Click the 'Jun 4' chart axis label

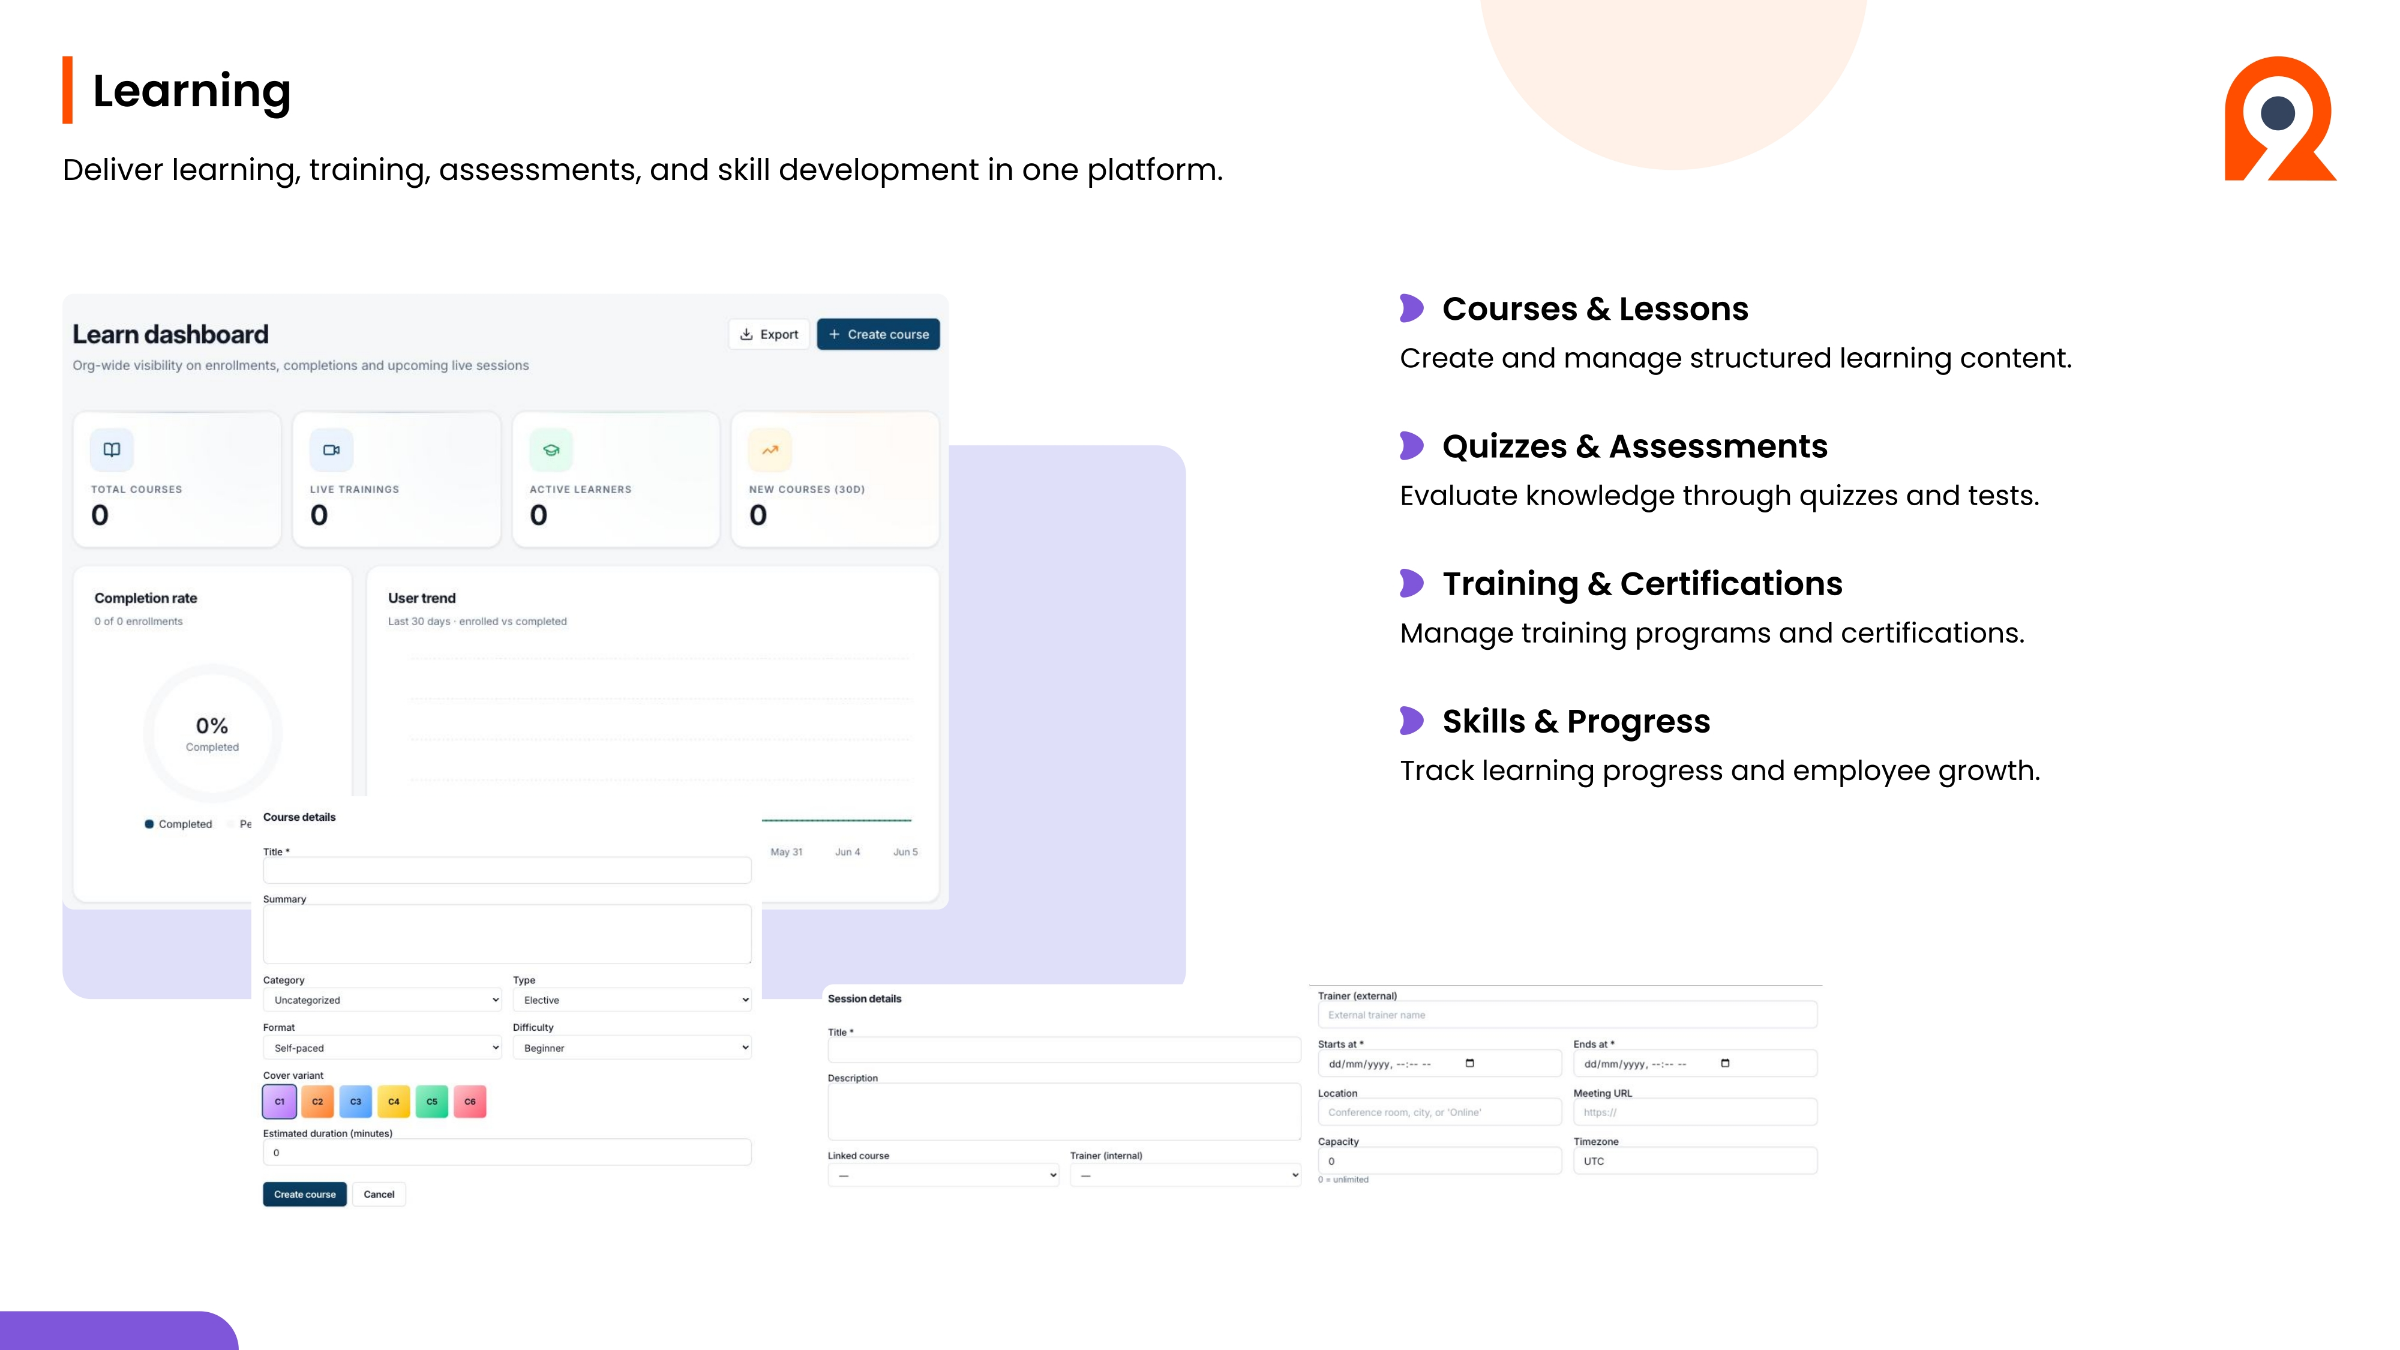pos(847,852)
